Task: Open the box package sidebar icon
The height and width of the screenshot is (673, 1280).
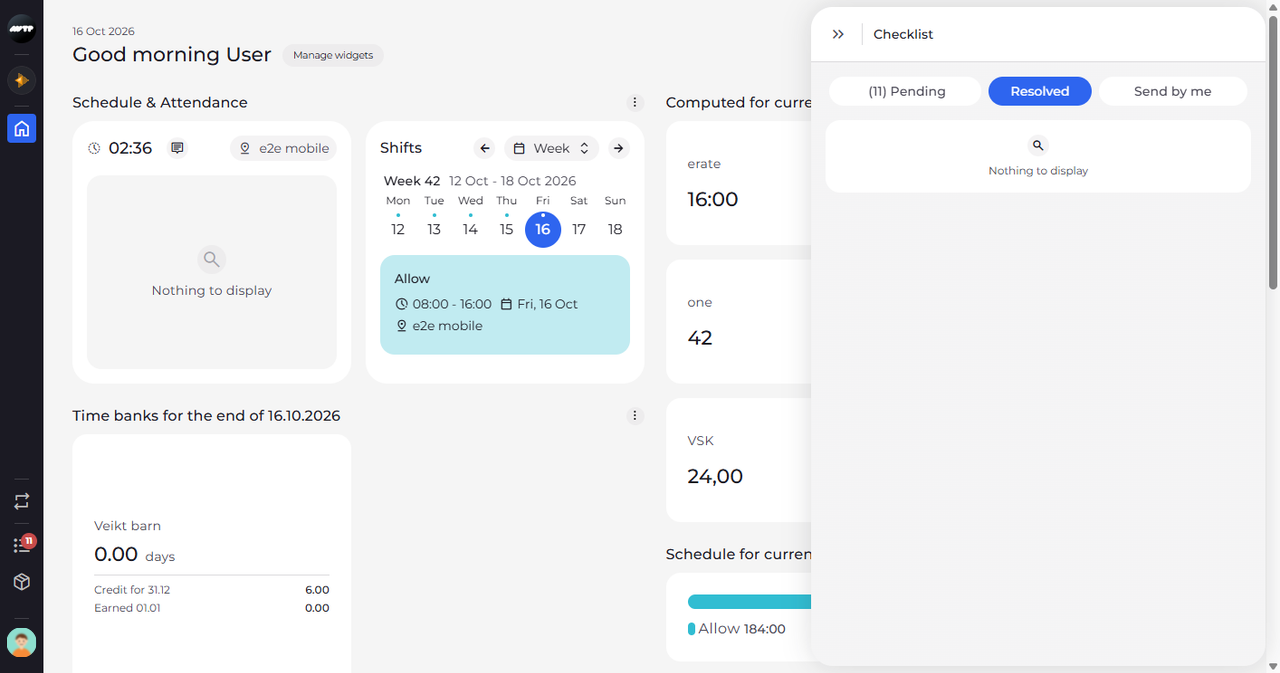Action: tap(22, 582)
